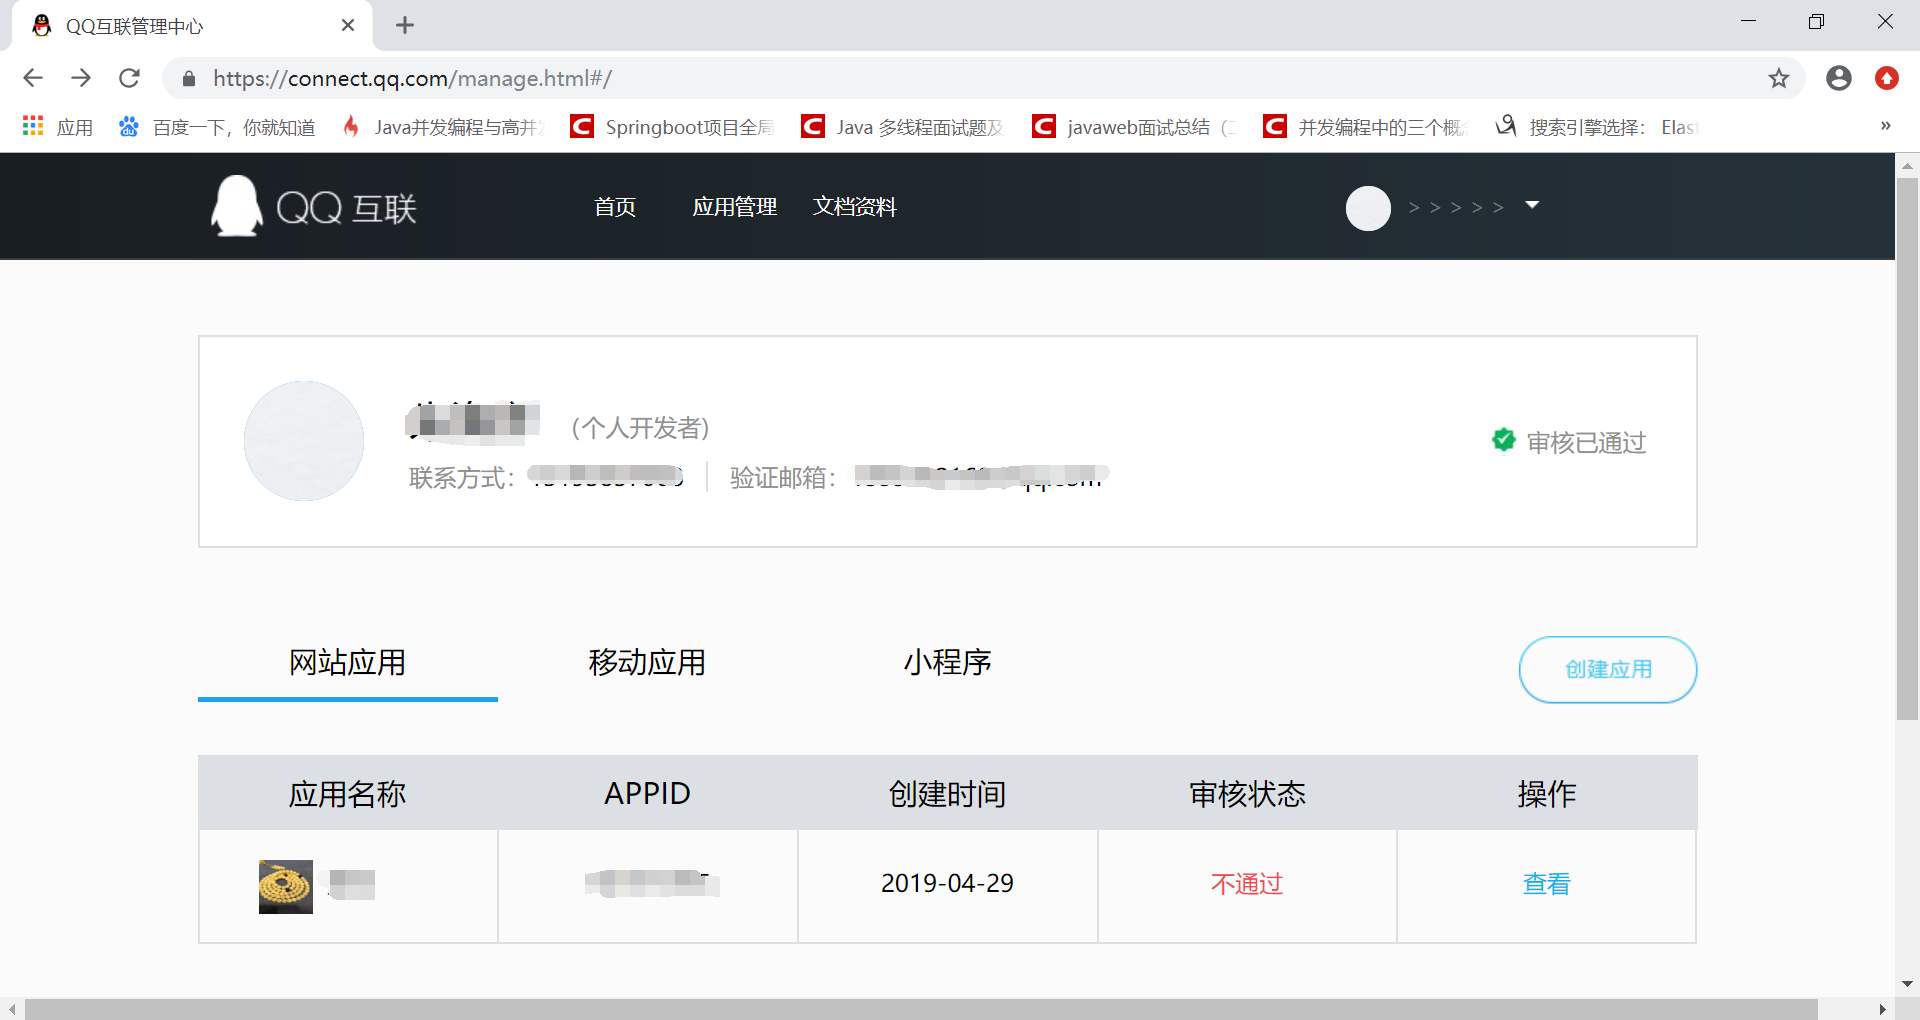This screenshot has height=1020, width=1920.
Task: Open the Apps shortcut in bookmarks bar
Action: pos(58,127)
